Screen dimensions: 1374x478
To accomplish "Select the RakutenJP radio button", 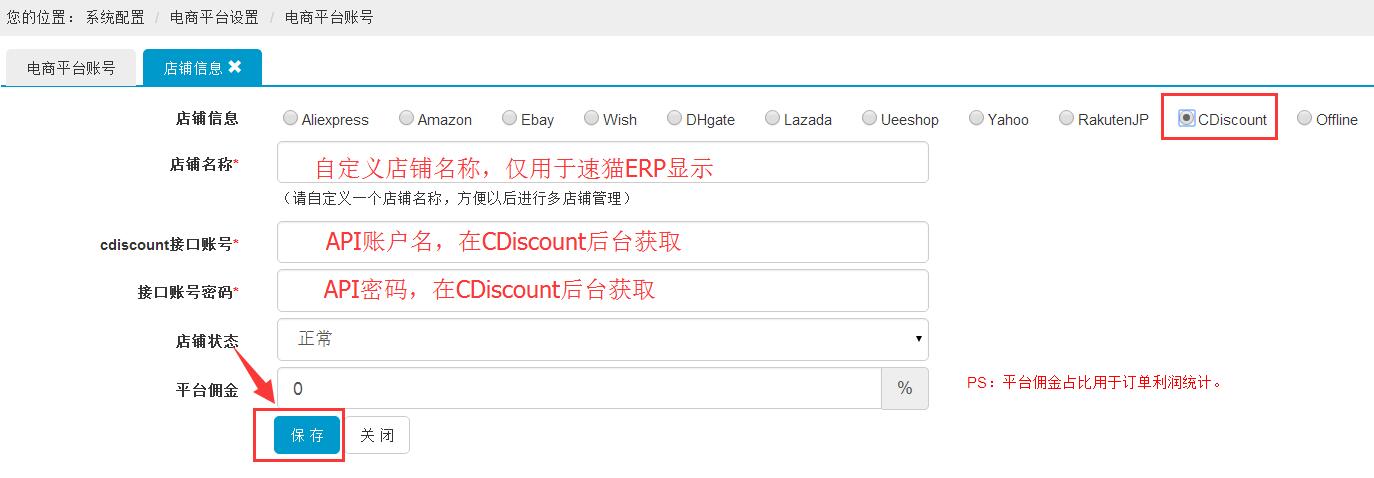I will click(1066, 118).
